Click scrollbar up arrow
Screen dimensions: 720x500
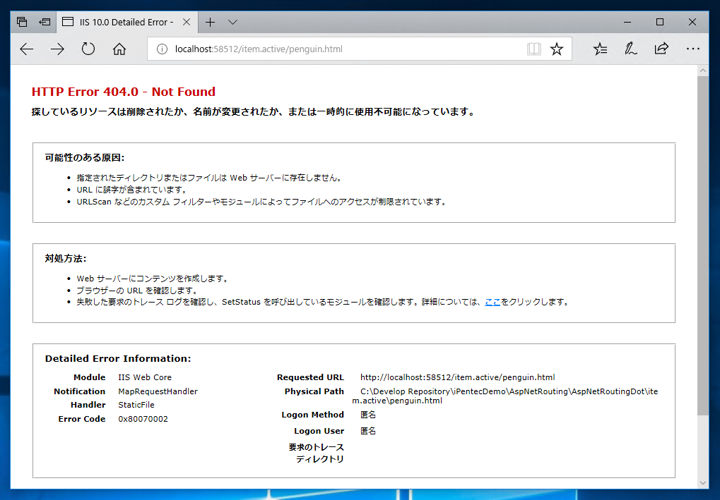(x=703, y=71)
